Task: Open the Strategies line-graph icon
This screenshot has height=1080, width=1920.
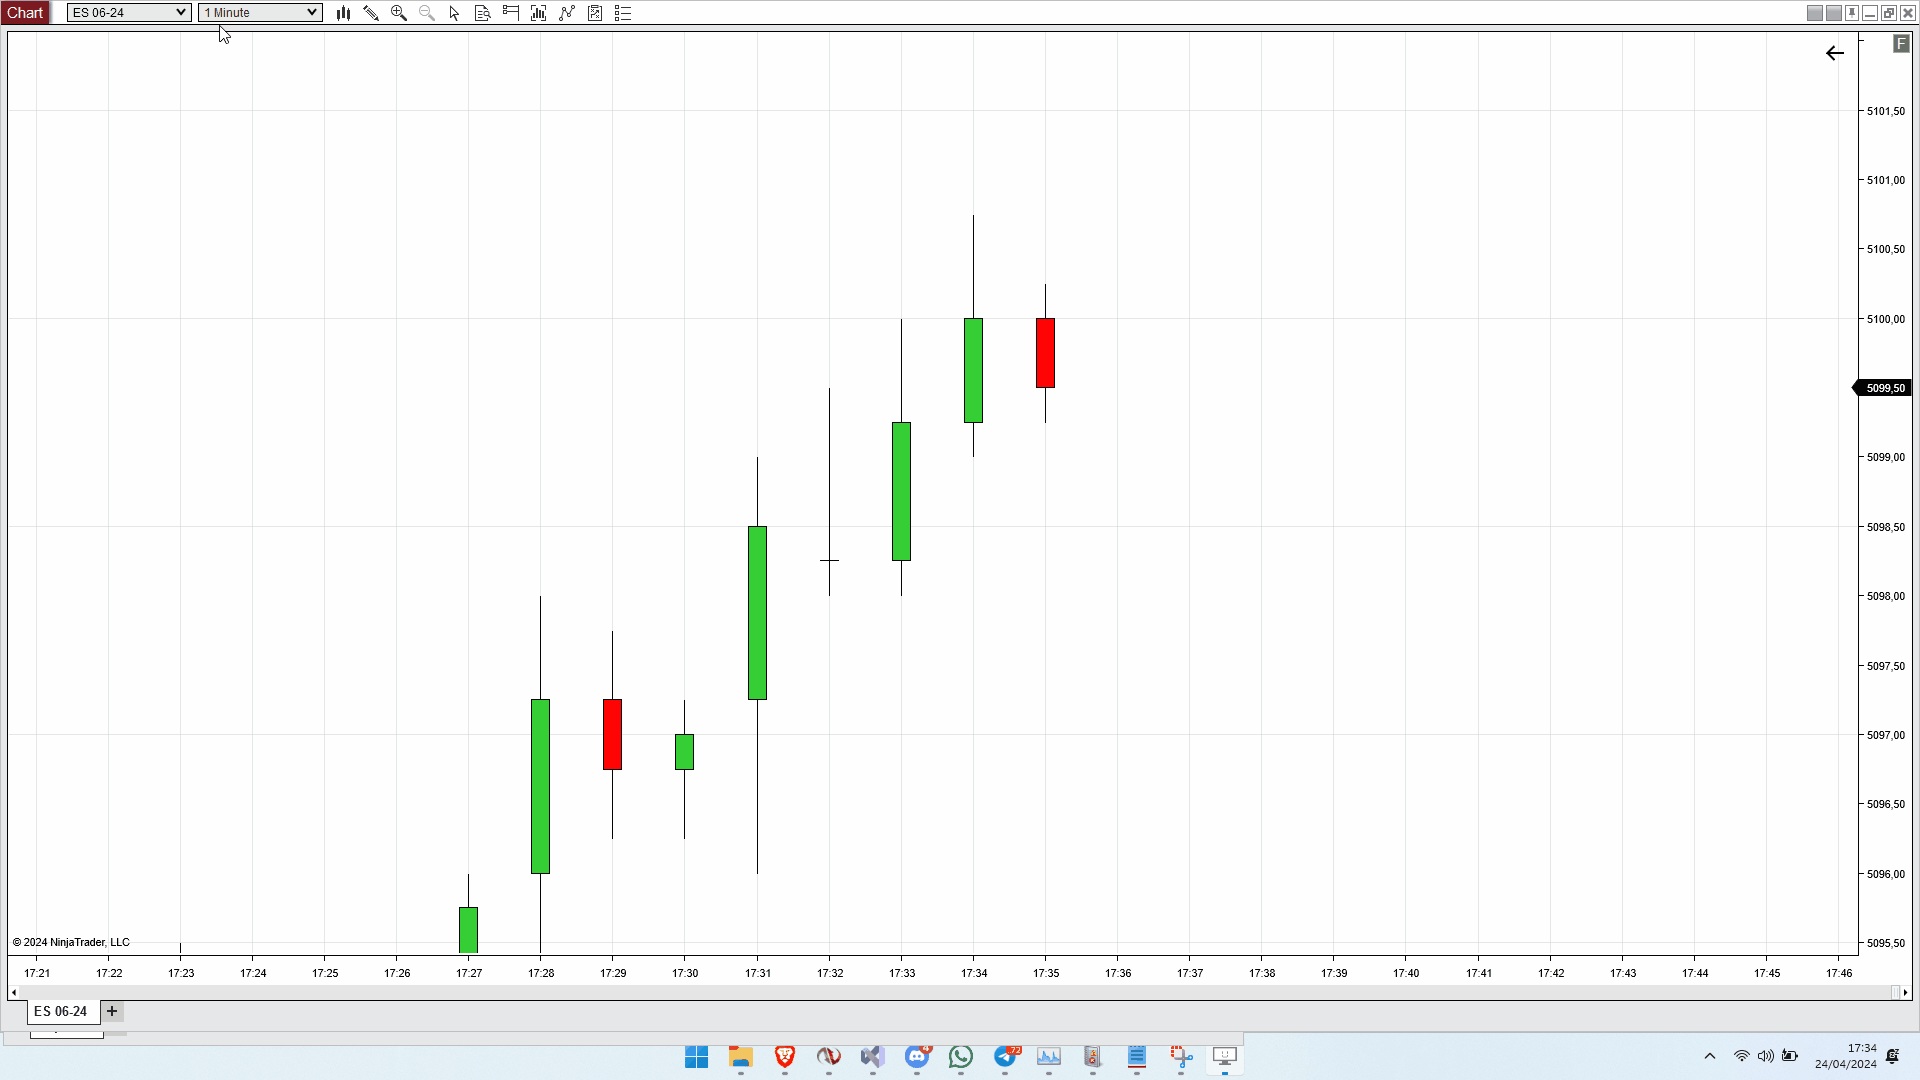Action: point(567,13)
